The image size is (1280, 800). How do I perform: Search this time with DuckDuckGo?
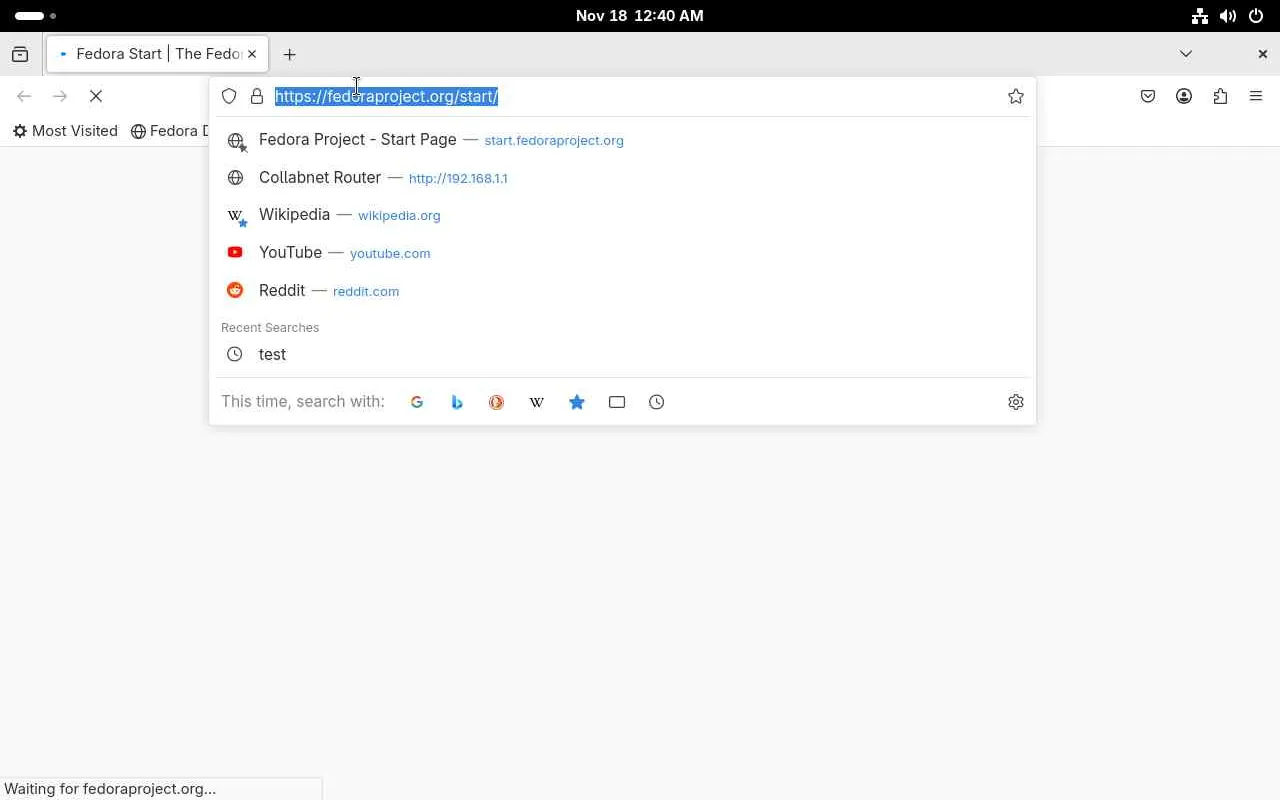tap(497, 402)
